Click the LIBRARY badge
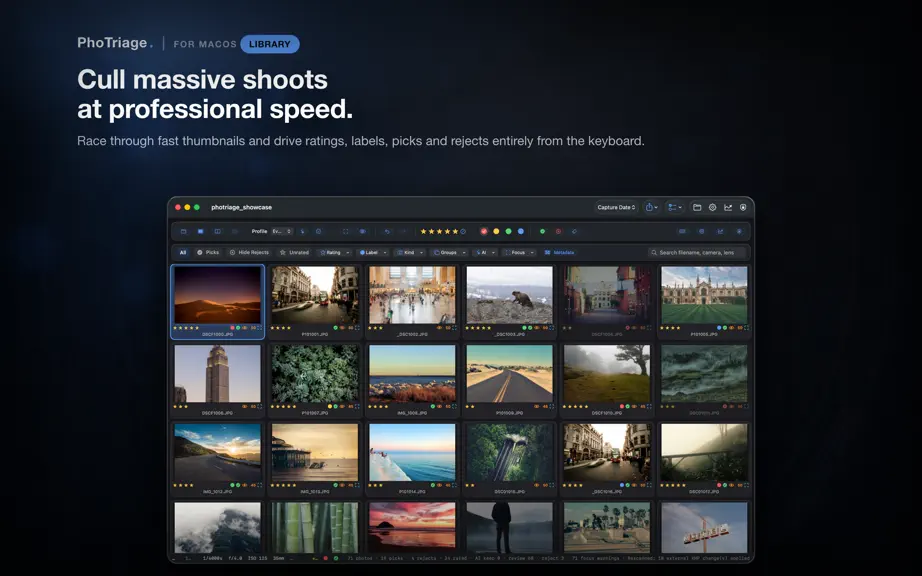Image resolution: width=922 pixels, height=576 pixels. pyautogui.click(x=270, y=44)
